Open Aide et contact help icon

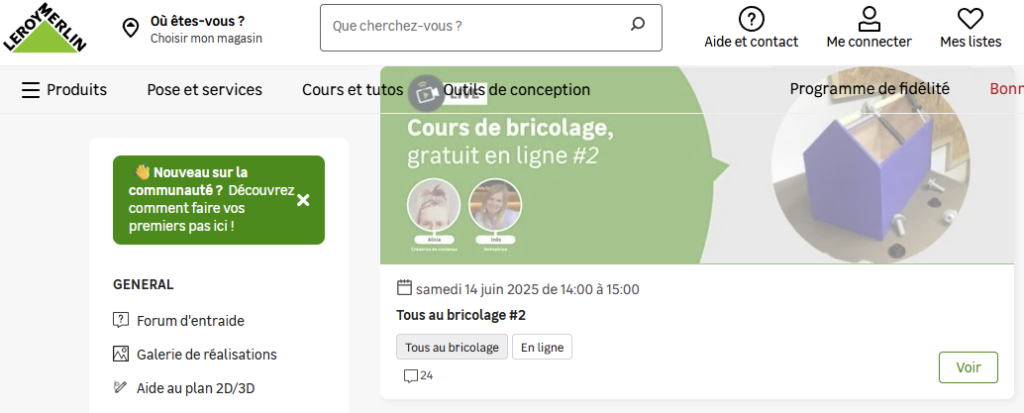(751, 19)
